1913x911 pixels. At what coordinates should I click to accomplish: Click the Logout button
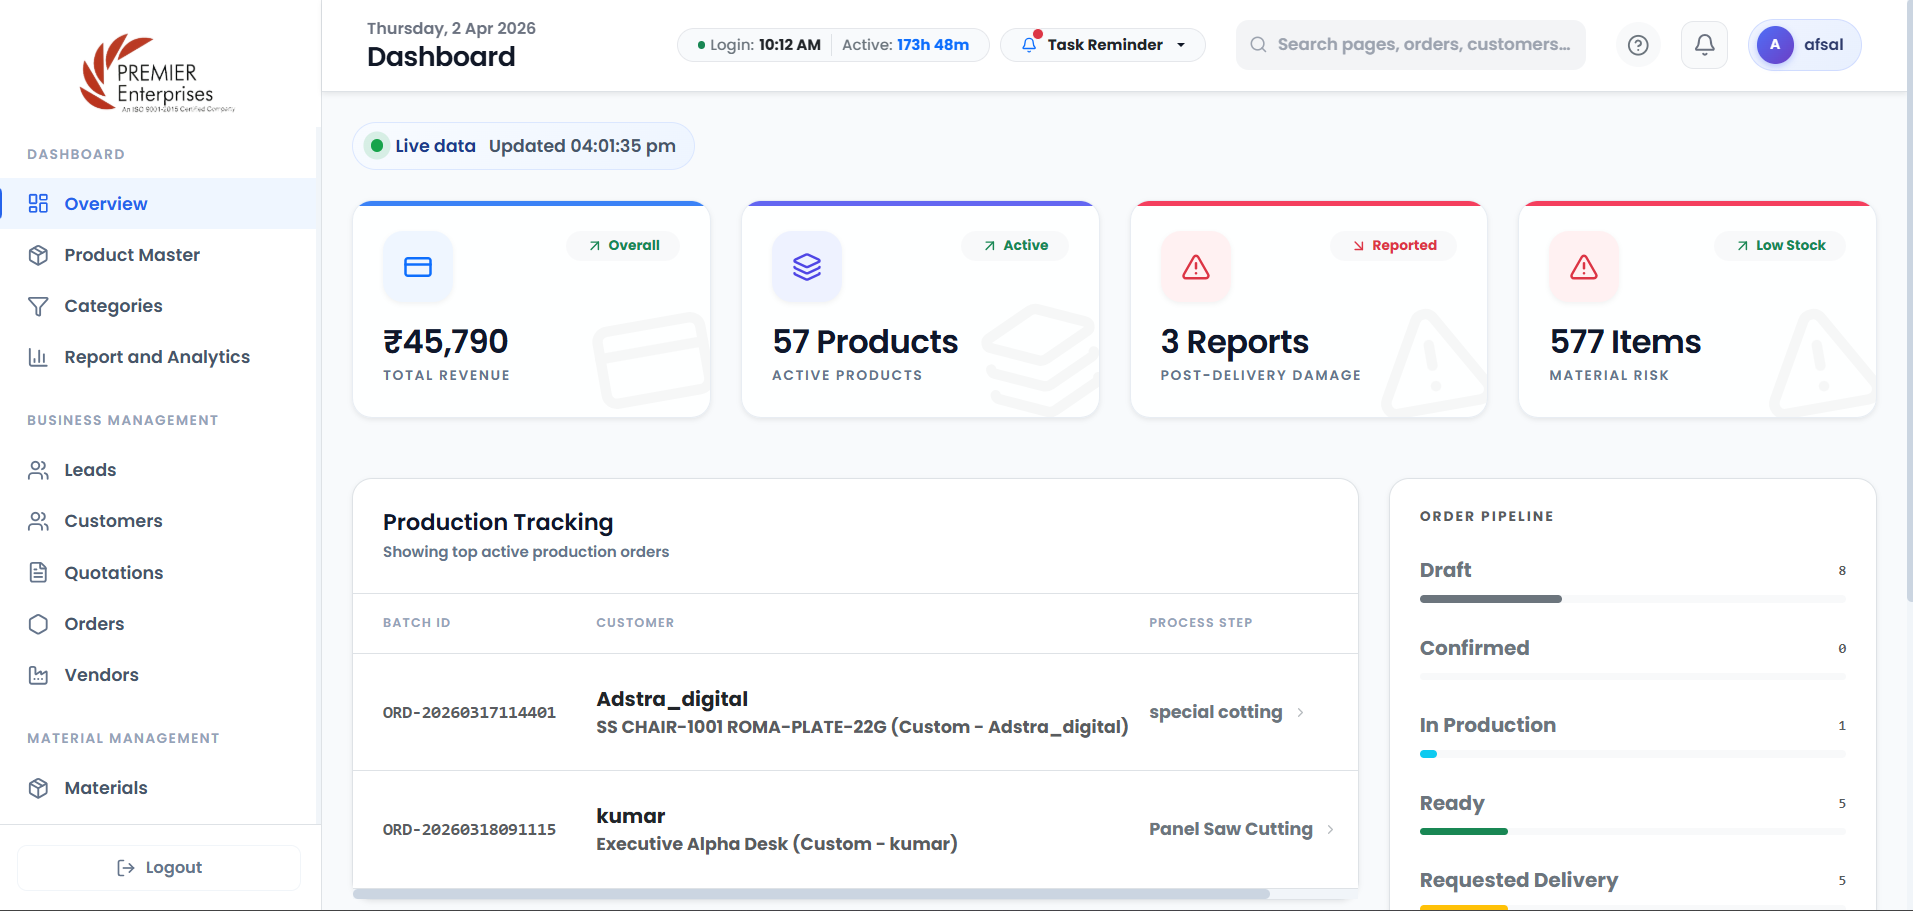[x=159, y=868]
